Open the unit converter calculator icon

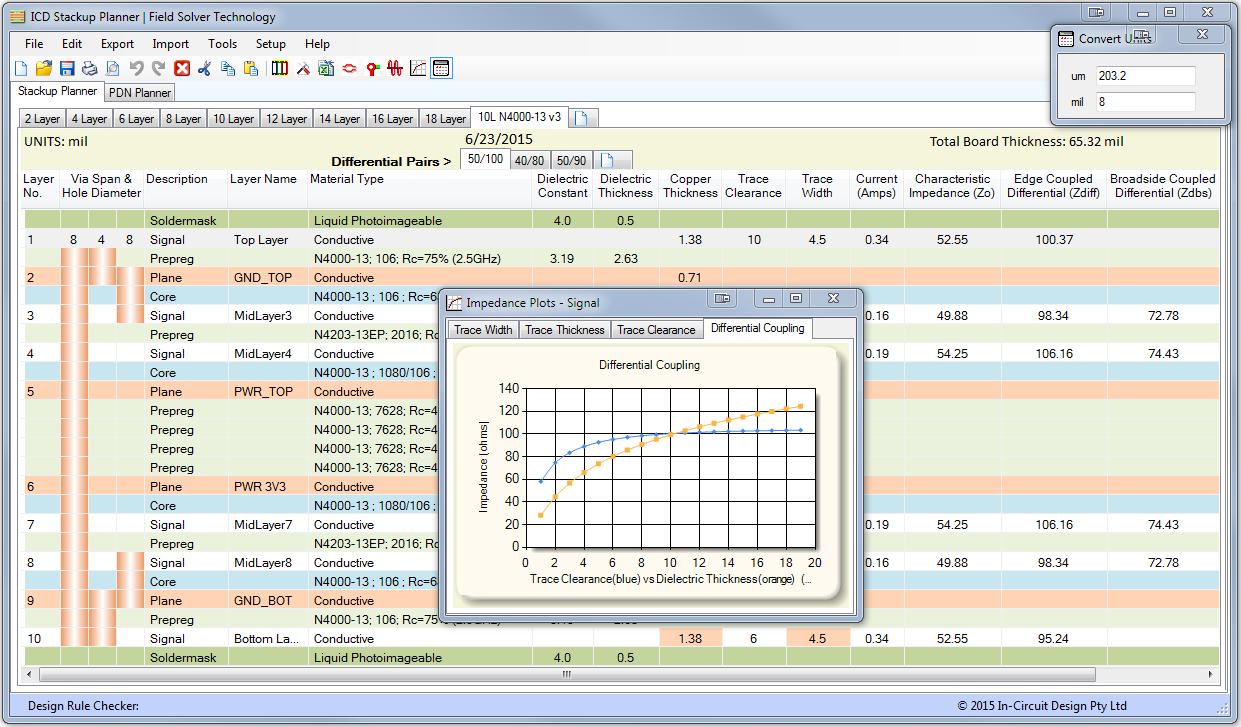click(441, 68)
